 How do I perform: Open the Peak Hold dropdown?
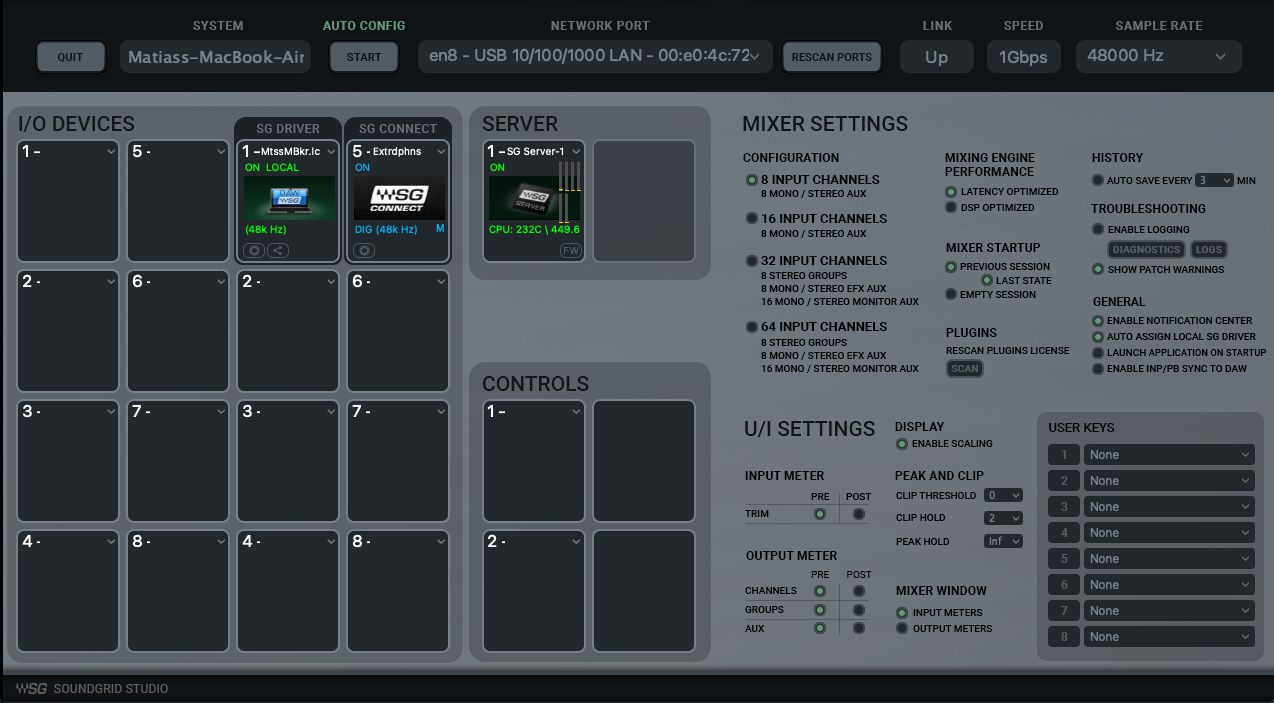tap(1003, 541)
